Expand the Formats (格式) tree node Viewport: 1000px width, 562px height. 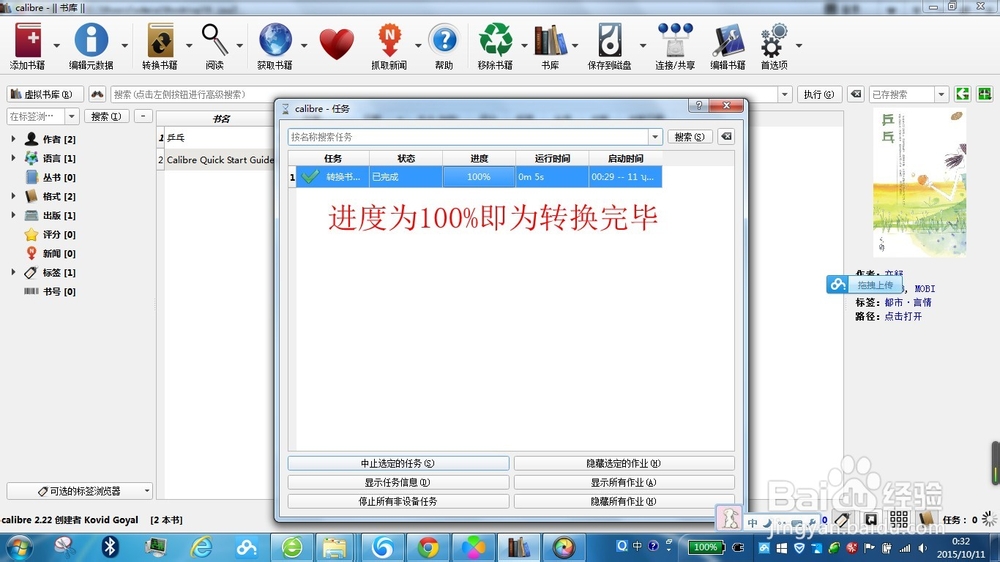click(13, 196)
